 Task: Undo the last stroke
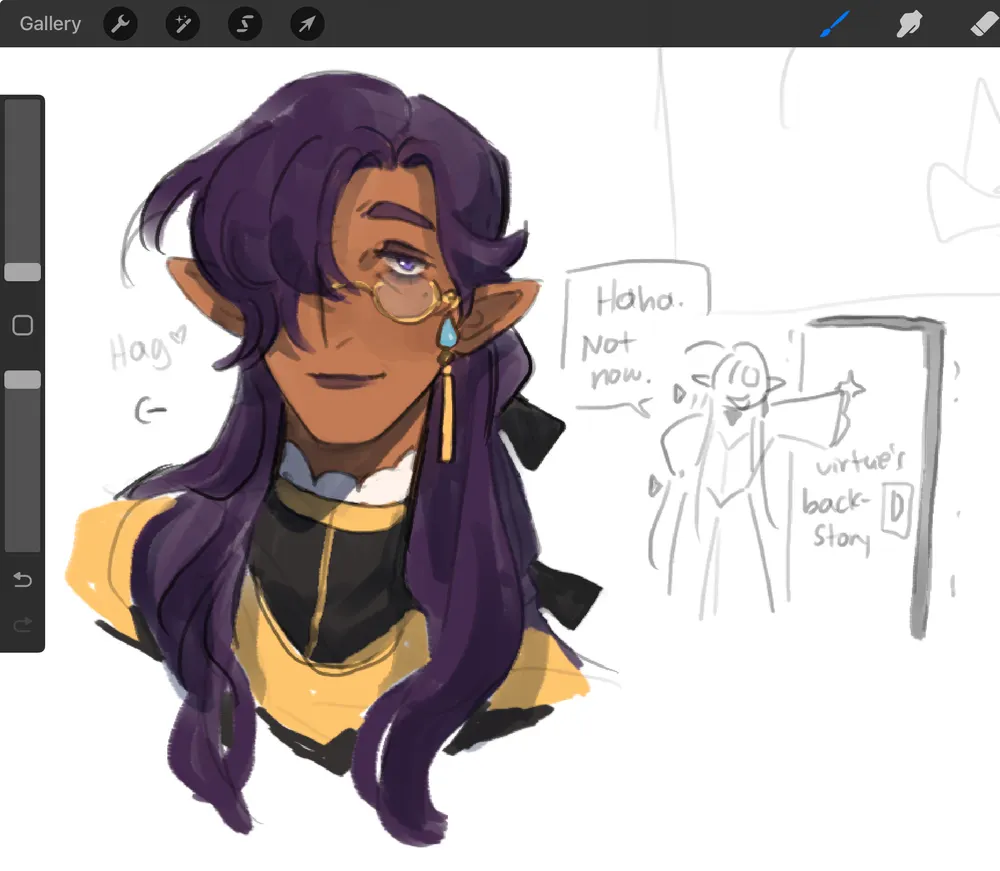pos(22,580)
